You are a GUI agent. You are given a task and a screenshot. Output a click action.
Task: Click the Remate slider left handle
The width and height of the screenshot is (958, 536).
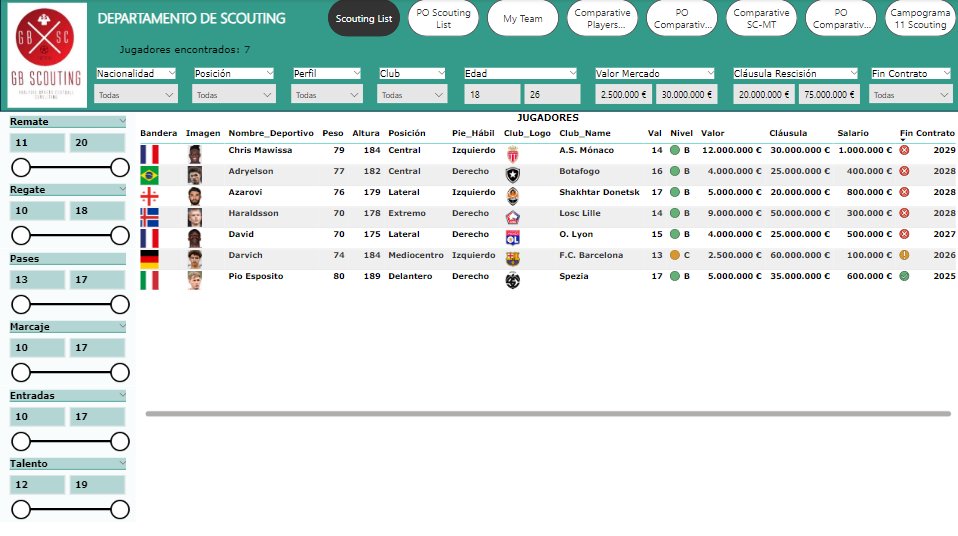[21, 167]
